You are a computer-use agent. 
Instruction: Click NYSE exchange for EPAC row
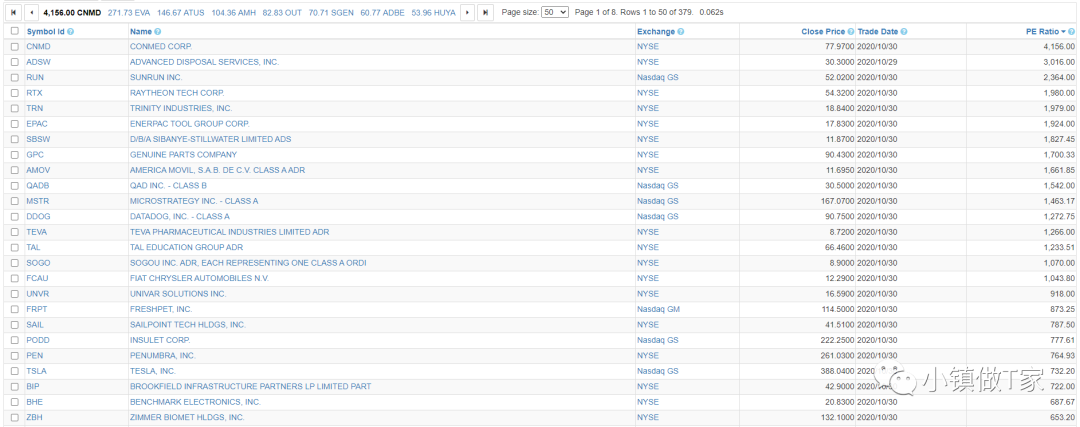tap(648, 124)
